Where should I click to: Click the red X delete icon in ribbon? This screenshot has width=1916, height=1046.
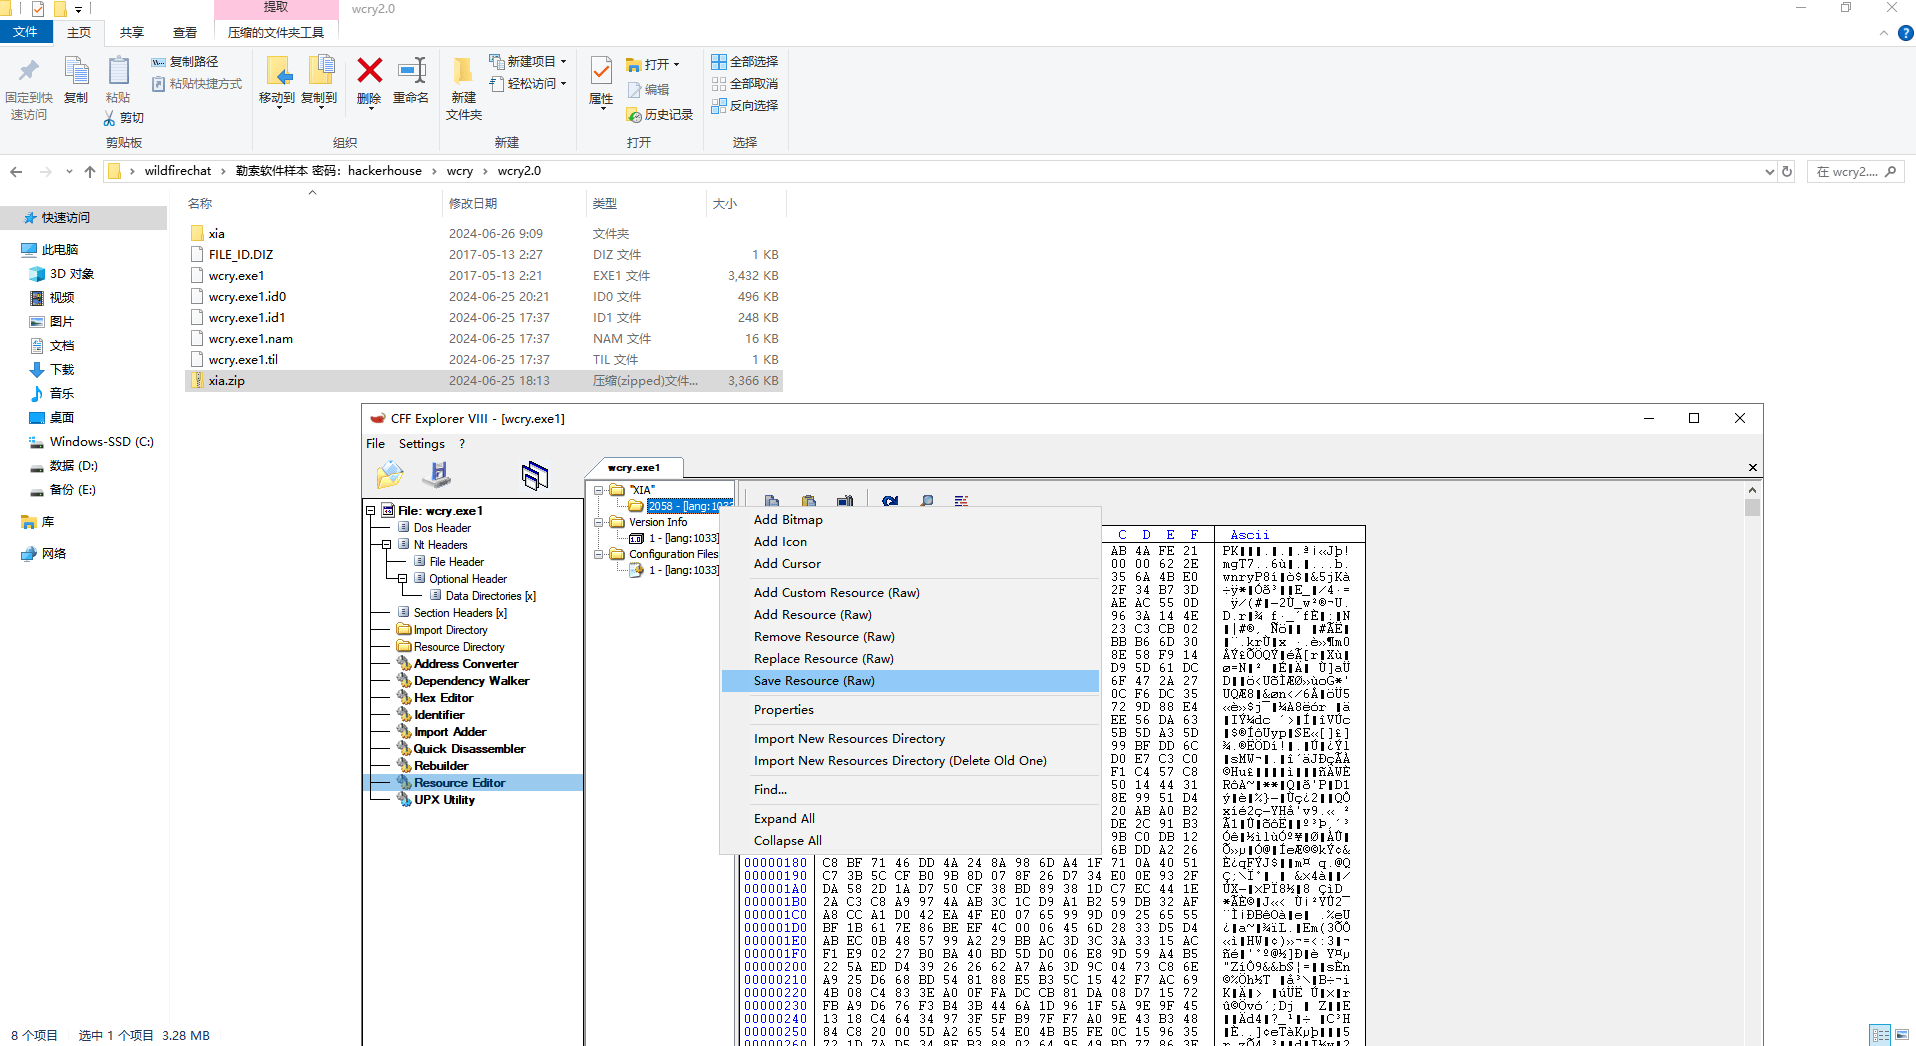[x=369, y=71]
